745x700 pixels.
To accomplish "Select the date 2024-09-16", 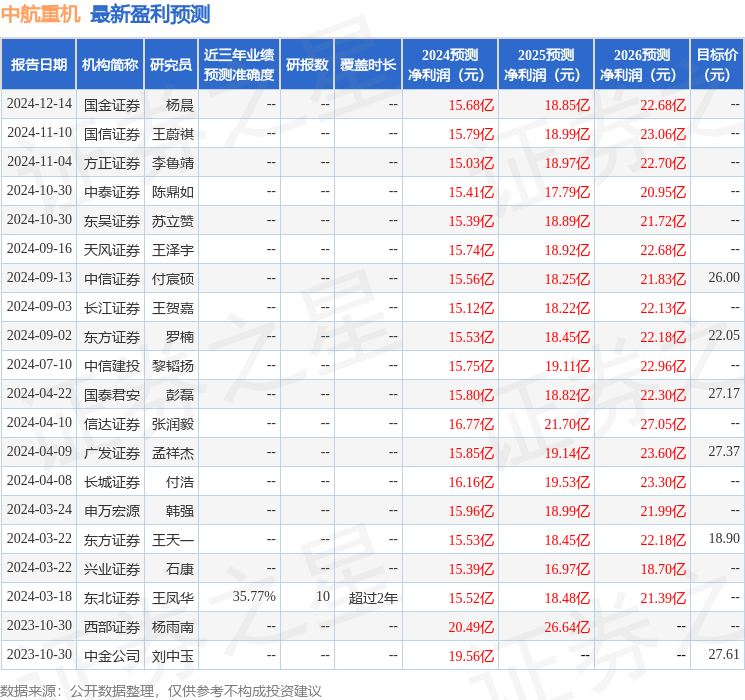I will (x=39, y=249).
